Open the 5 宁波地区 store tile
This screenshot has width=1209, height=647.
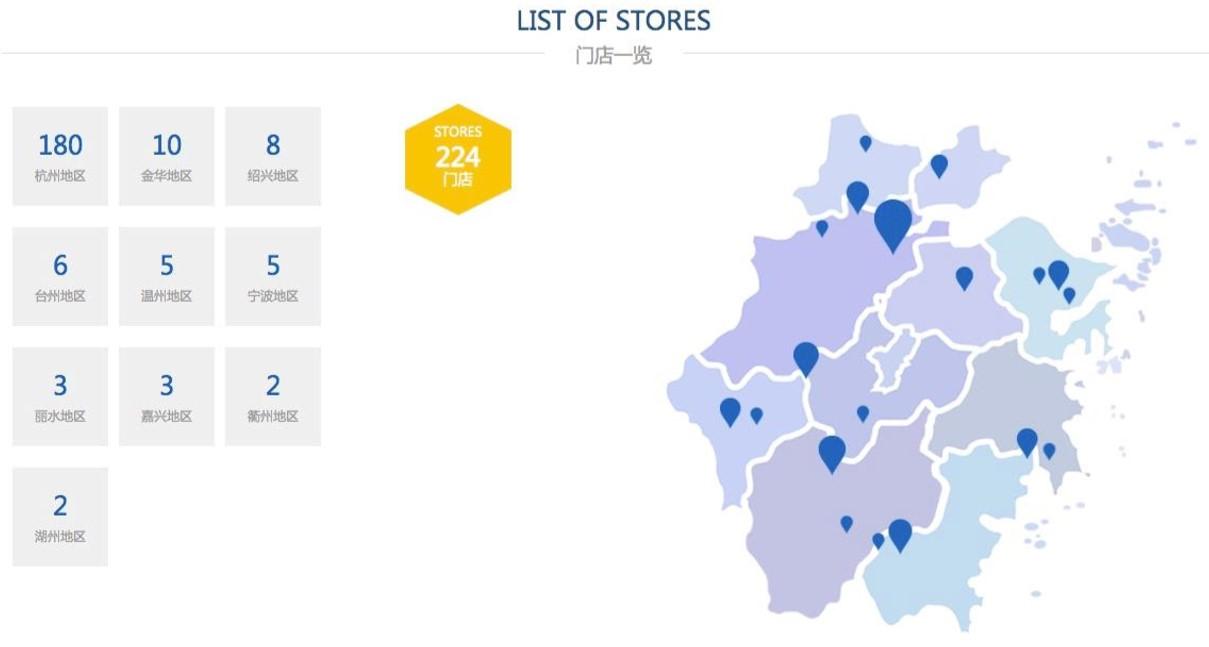point(273,276)
